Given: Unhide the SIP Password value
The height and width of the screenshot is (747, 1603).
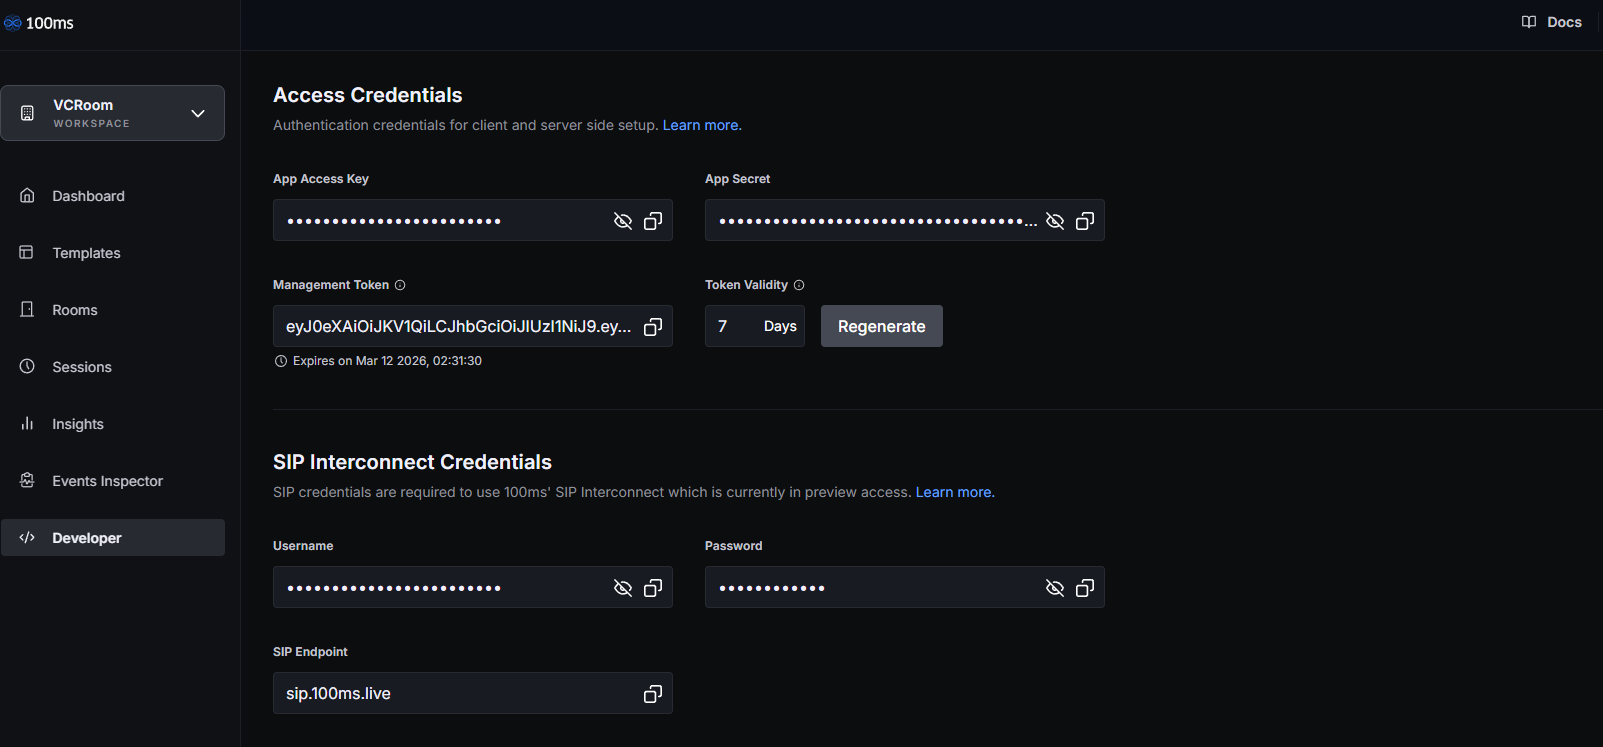Looking at the screenshot, I should tap(1055, 588).
